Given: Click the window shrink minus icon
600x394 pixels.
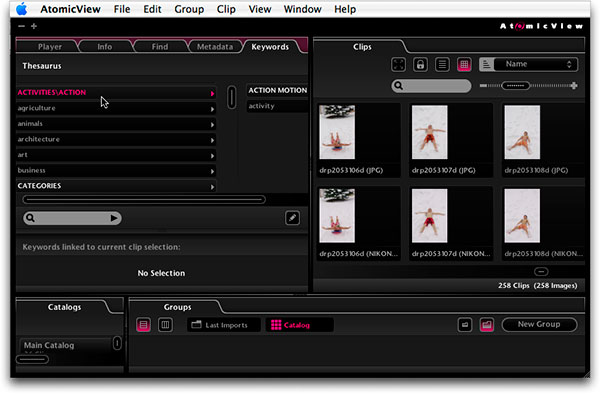Looking at the screenshot, I should point(21,26).
